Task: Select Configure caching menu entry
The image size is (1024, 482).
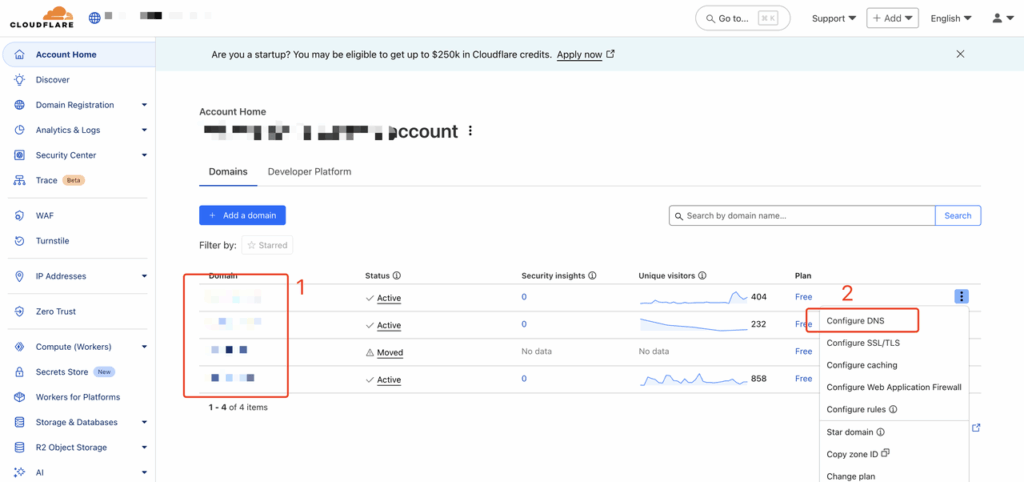Action: 862,365
